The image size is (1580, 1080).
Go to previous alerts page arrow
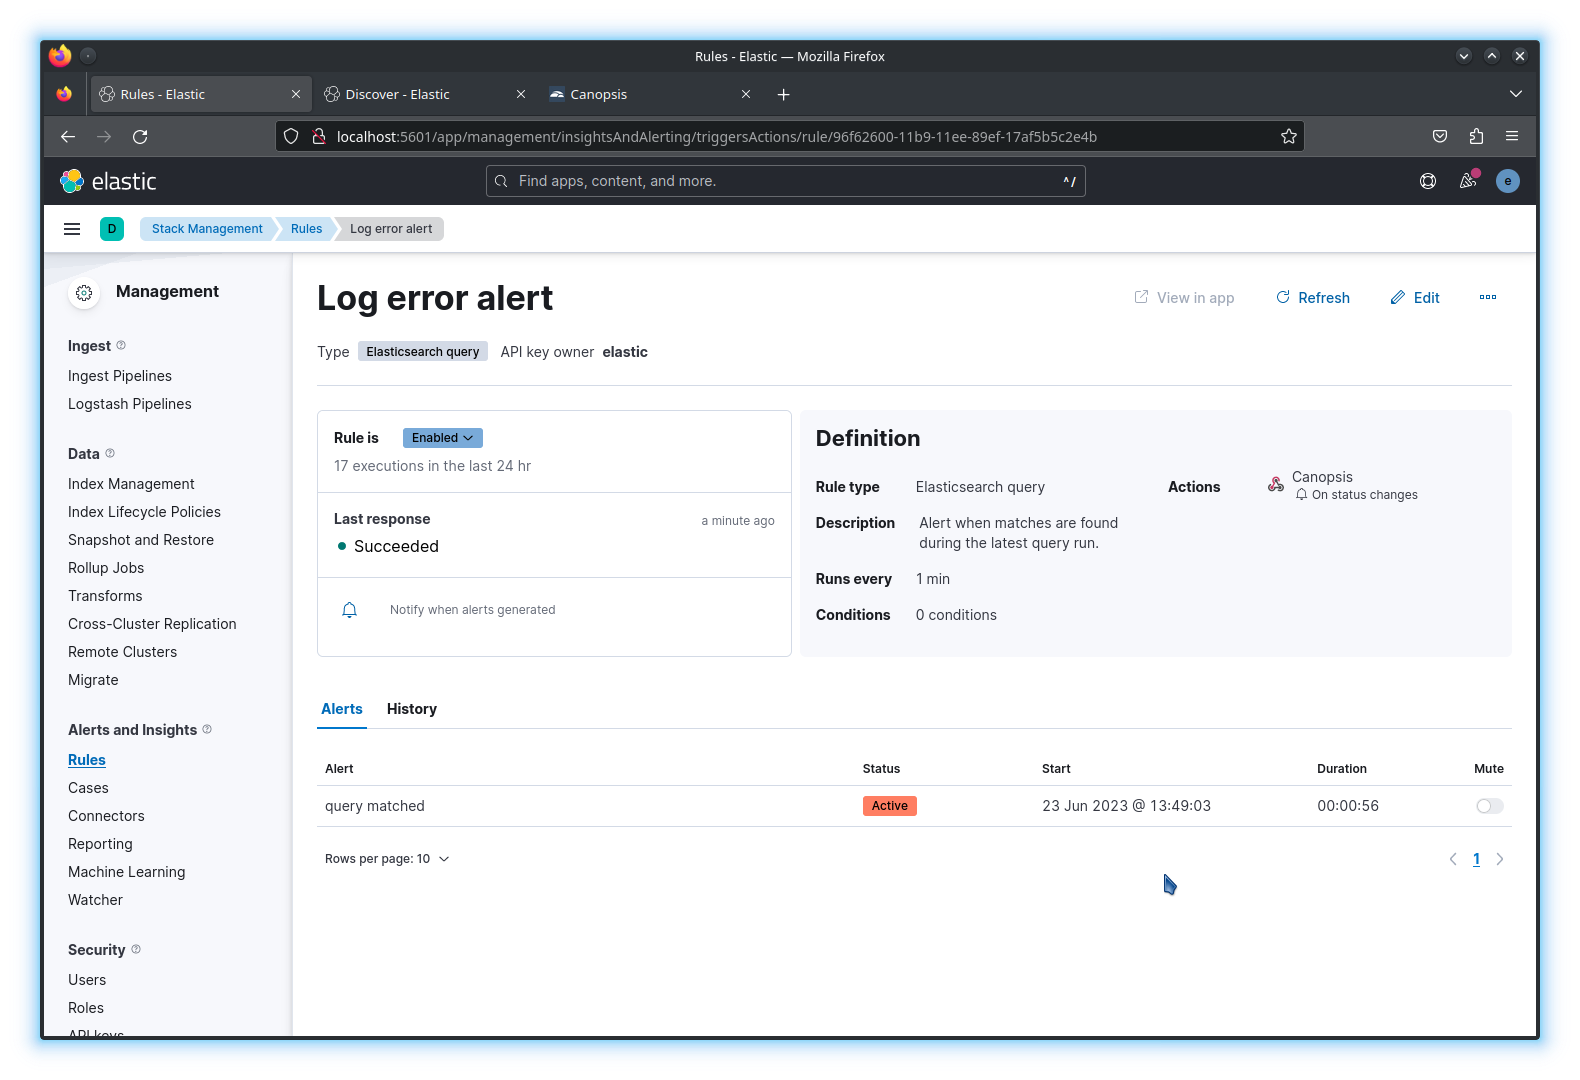click(1453, 859)
